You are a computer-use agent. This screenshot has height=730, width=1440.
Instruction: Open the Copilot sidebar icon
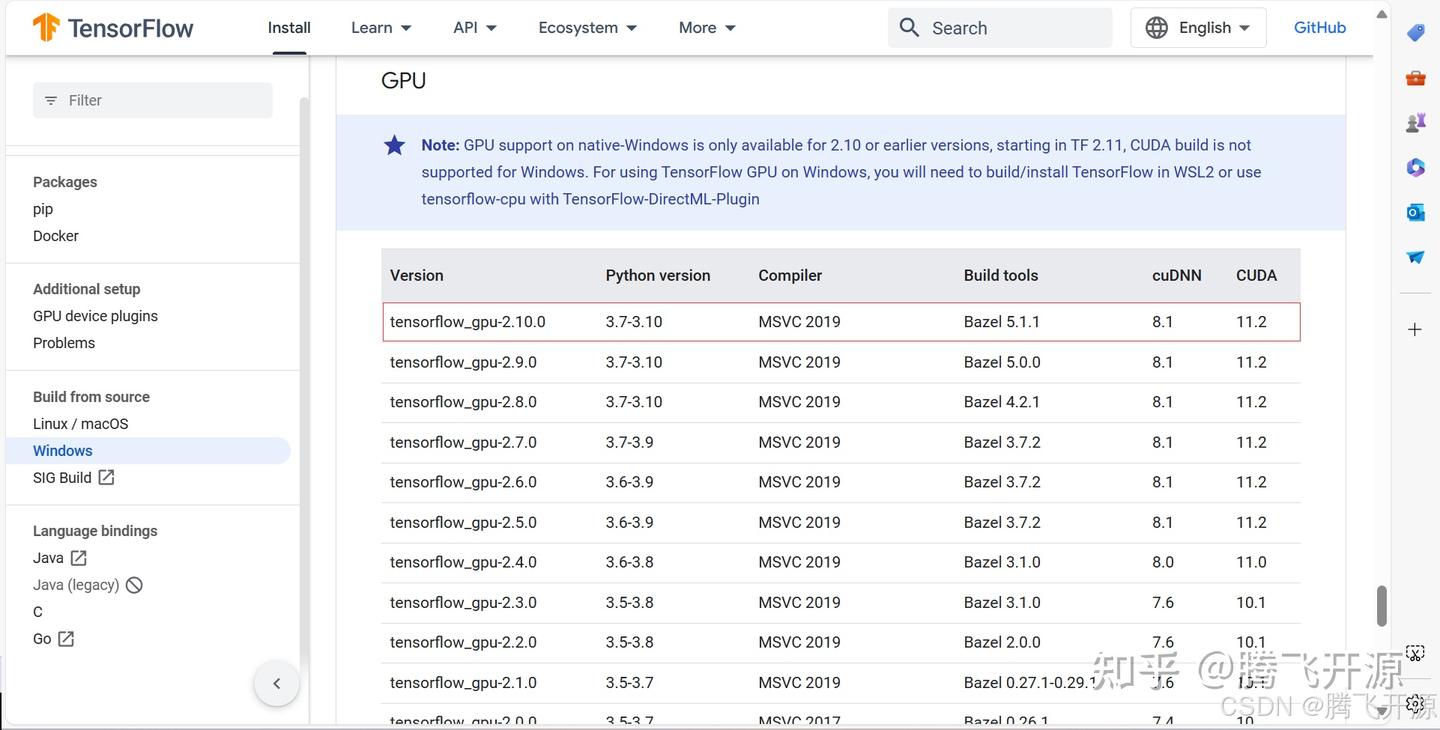[x=1415, y=167]
